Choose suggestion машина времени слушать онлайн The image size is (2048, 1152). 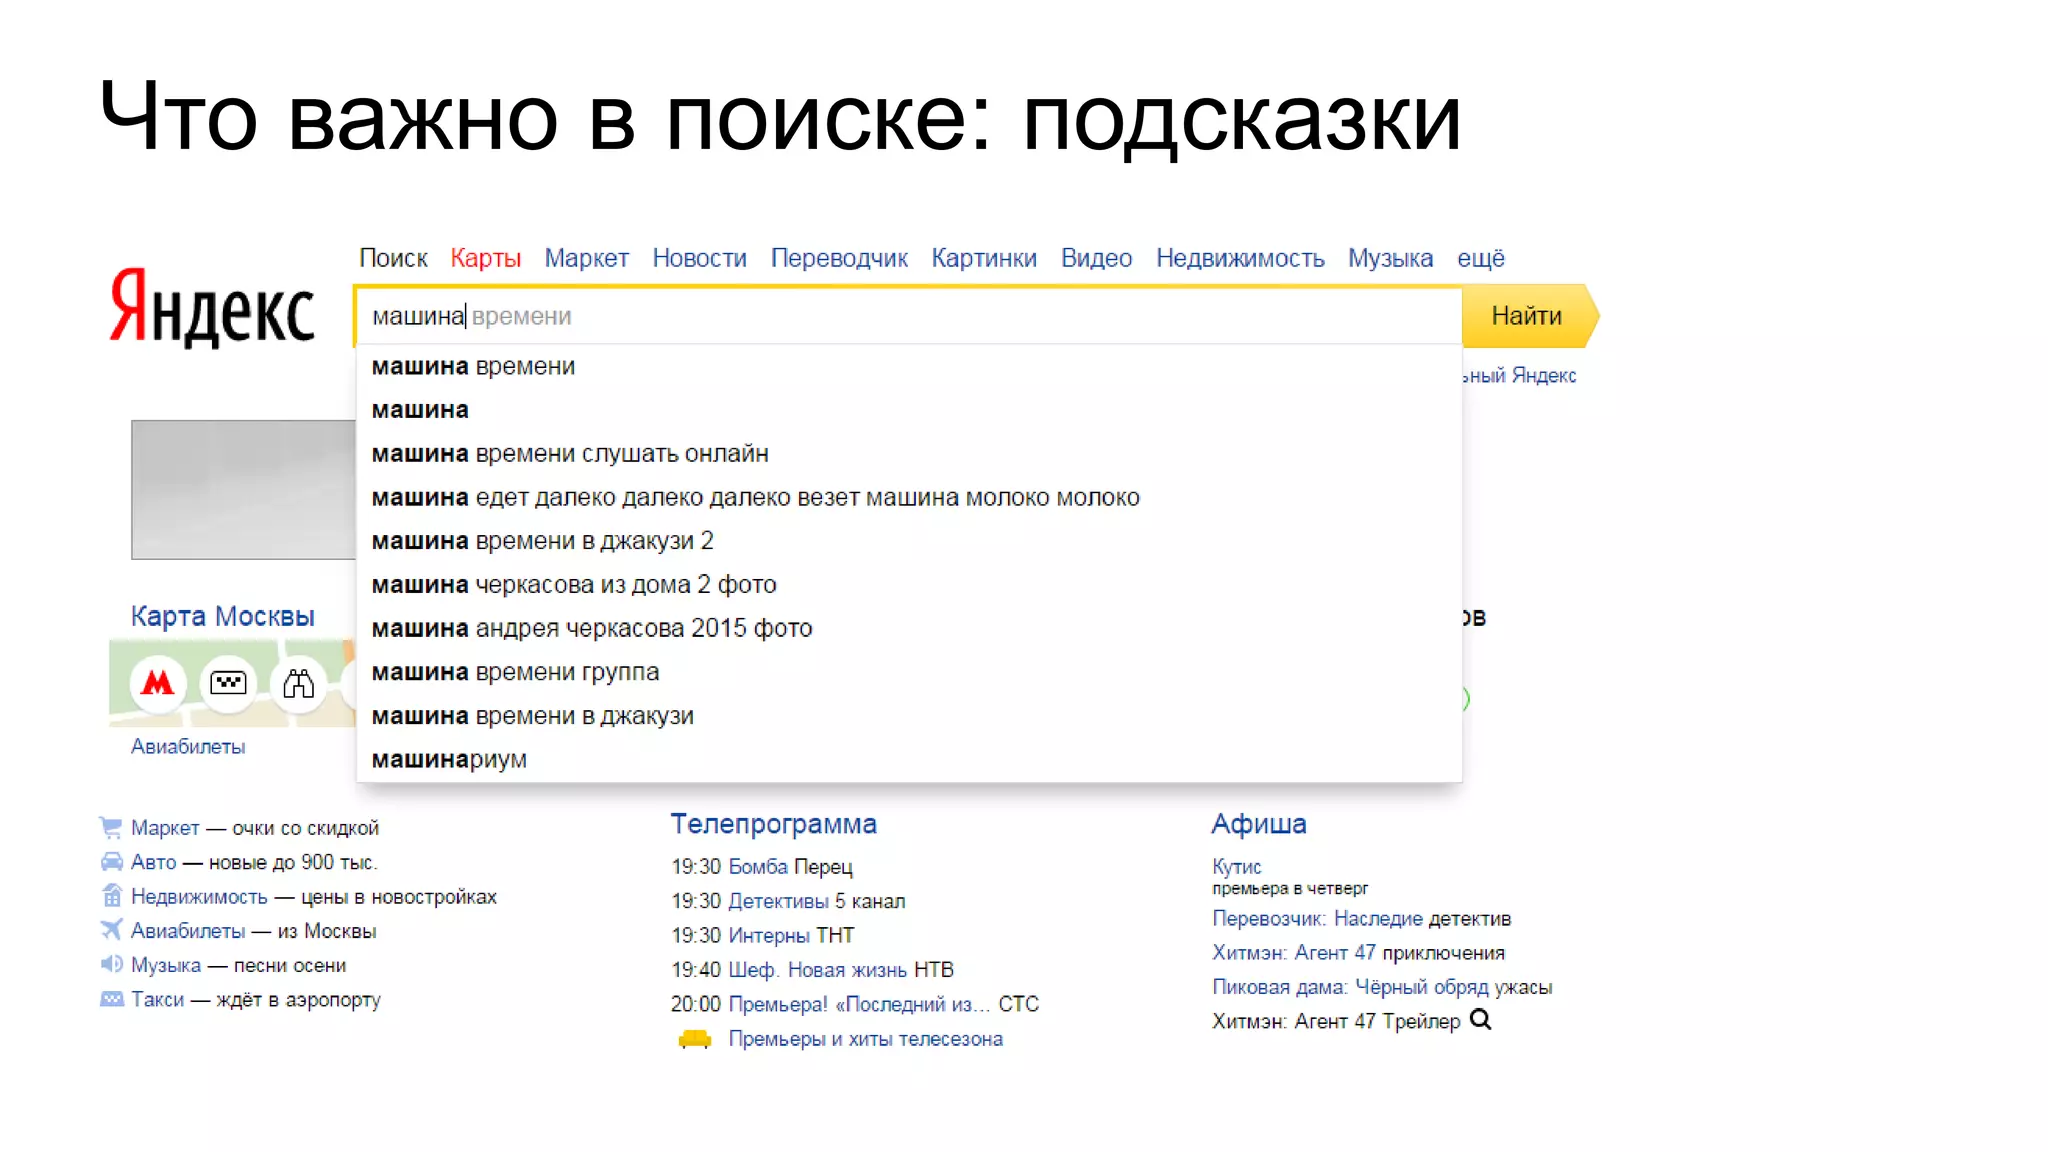[x=908, y=454]
